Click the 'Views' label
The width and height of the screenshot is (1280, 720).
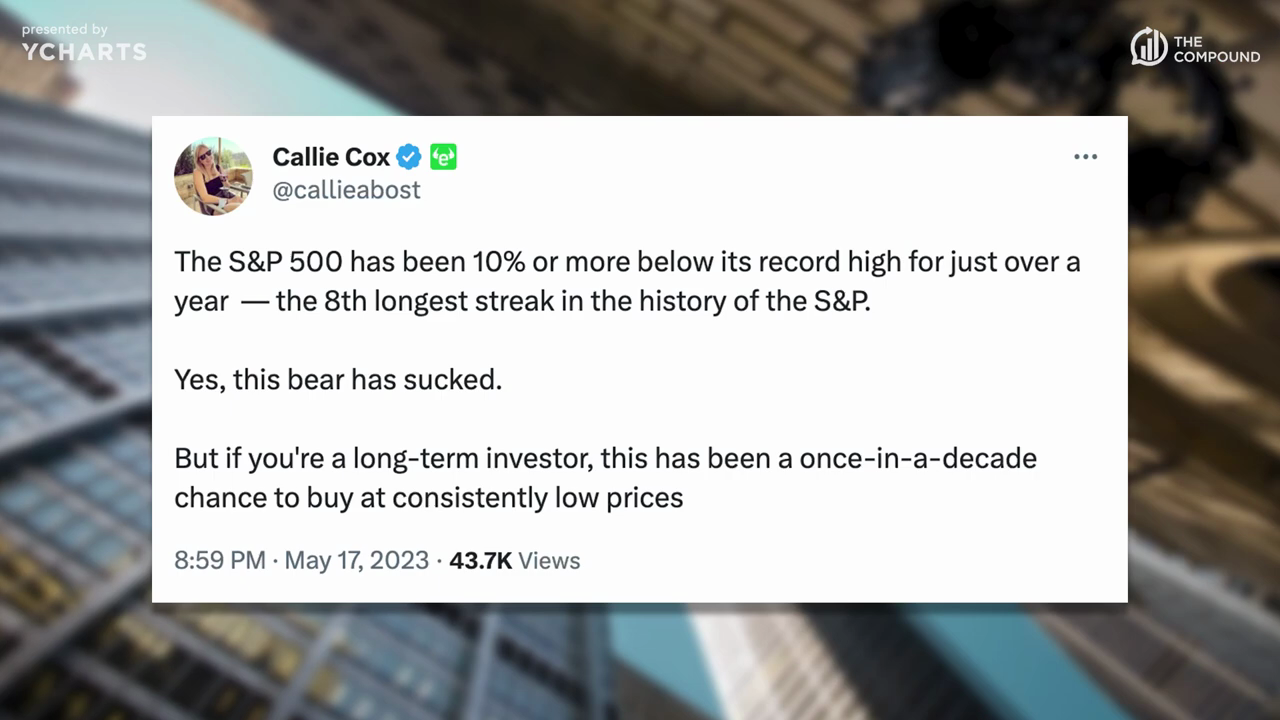coord(549,560)
